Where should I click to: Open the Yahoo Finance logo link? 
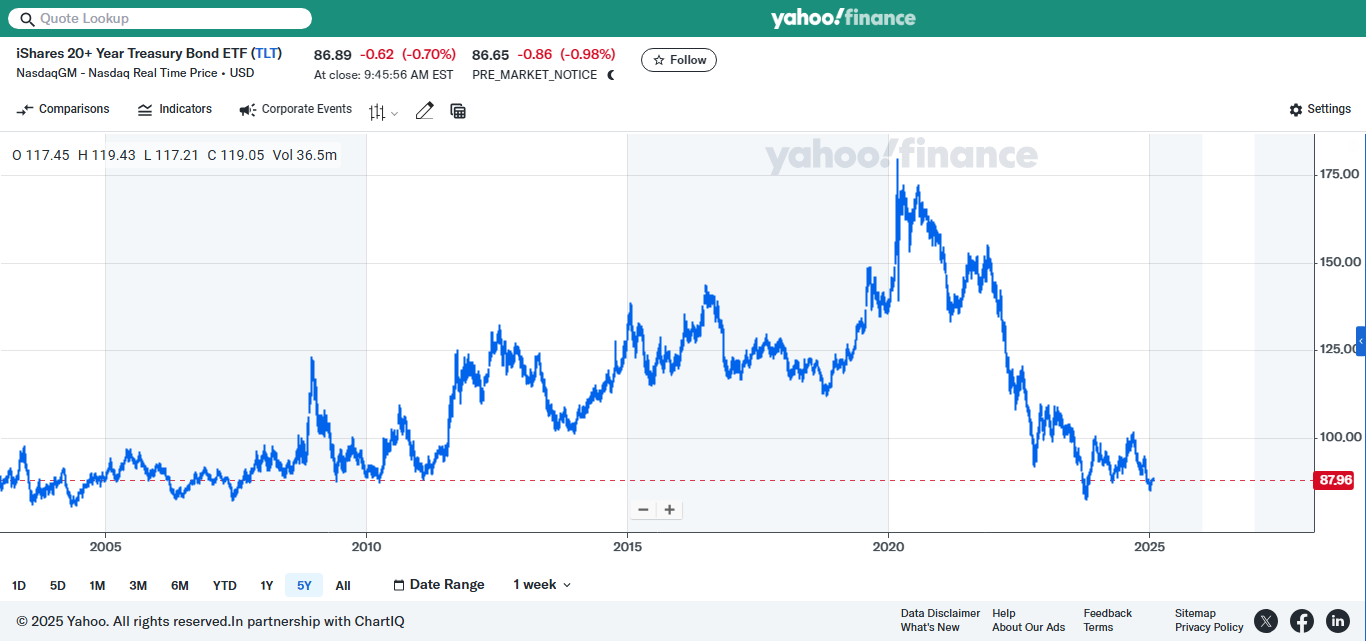(x=843, y=18)
